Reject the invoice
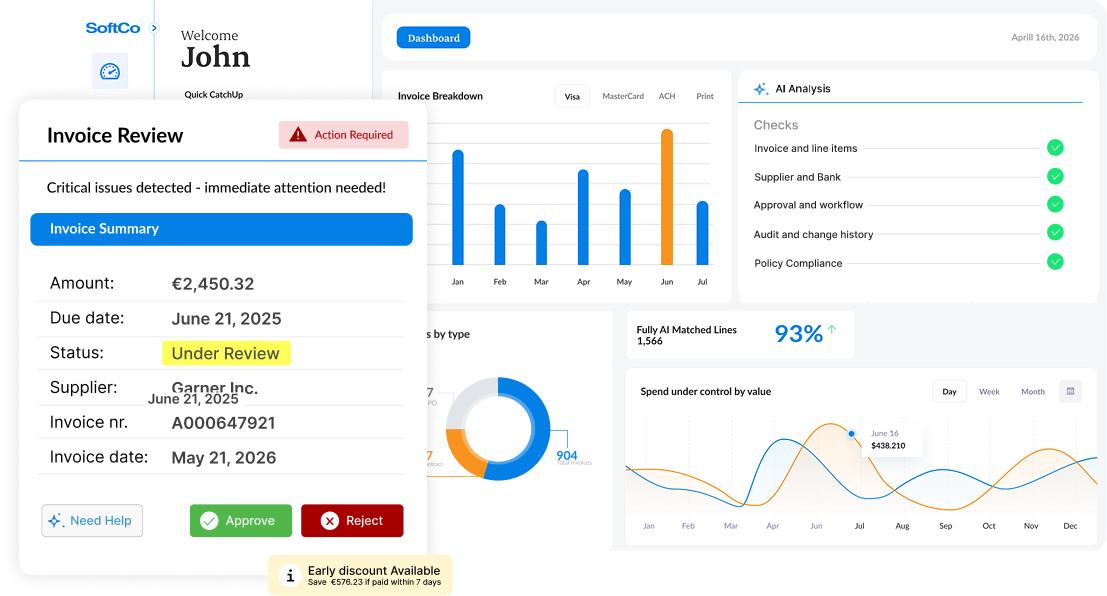The width and height of the screenshot is (1107, 596). click(x=352, y=520)
